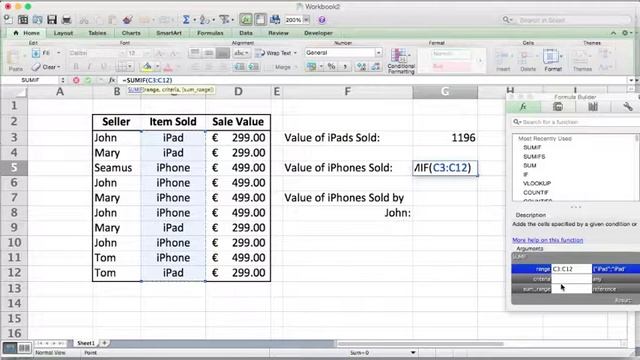The height and width of the screenshot is (360, 640).
Task: Select row 7 header
Action: point(14,198)
